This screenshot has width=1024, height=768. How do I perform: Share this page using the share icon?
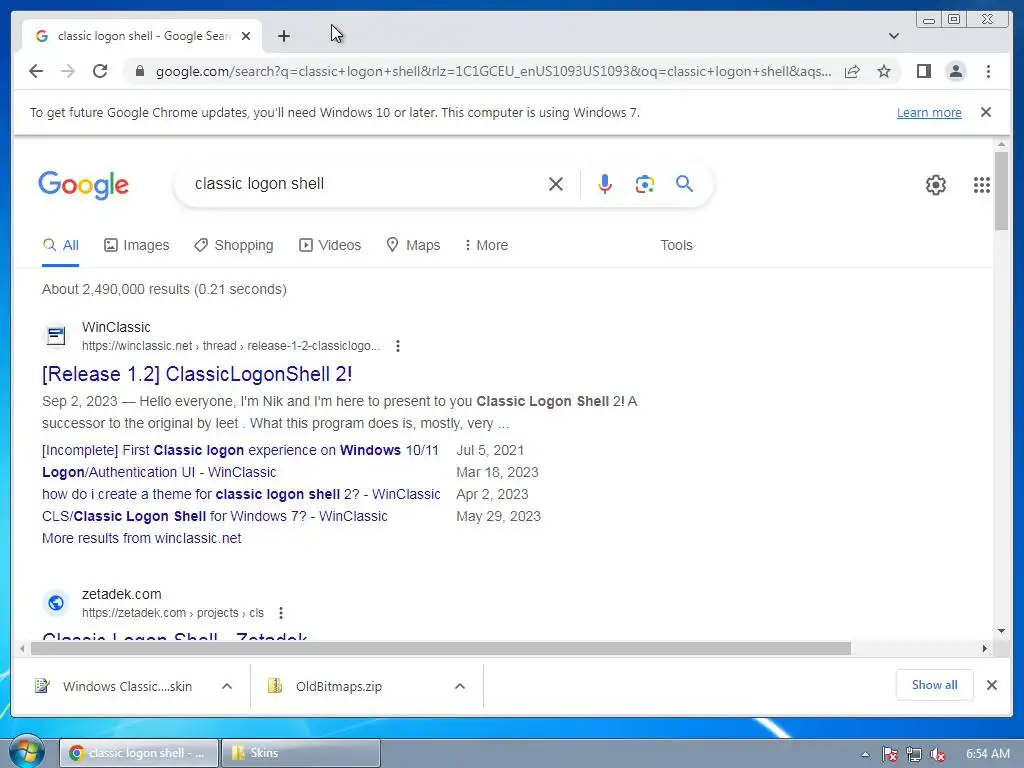[852, 71]
